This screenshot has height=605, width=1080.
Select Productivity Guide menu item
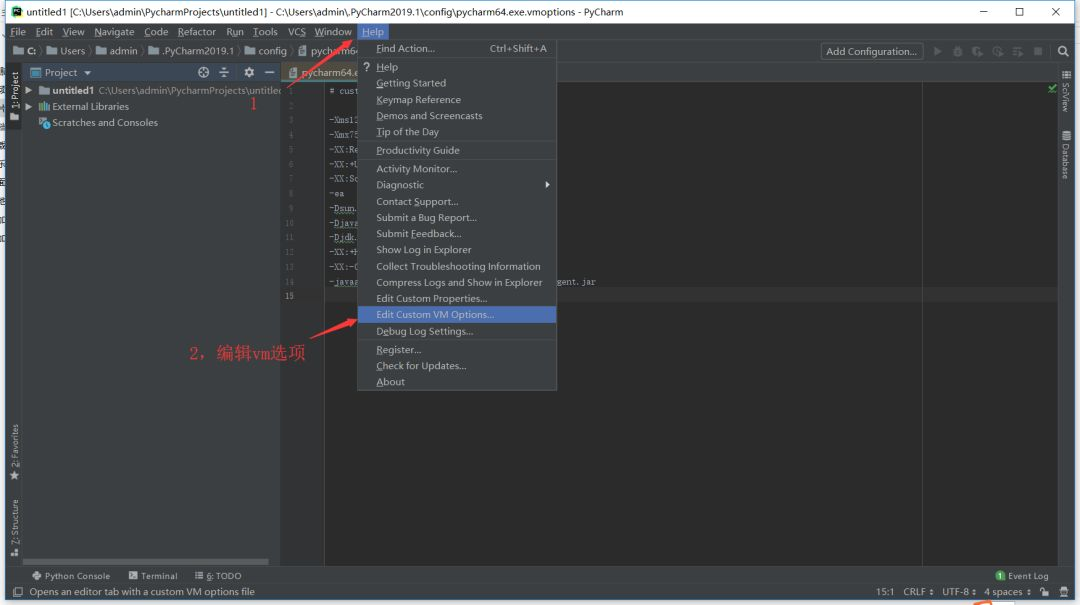click(457, 150)
